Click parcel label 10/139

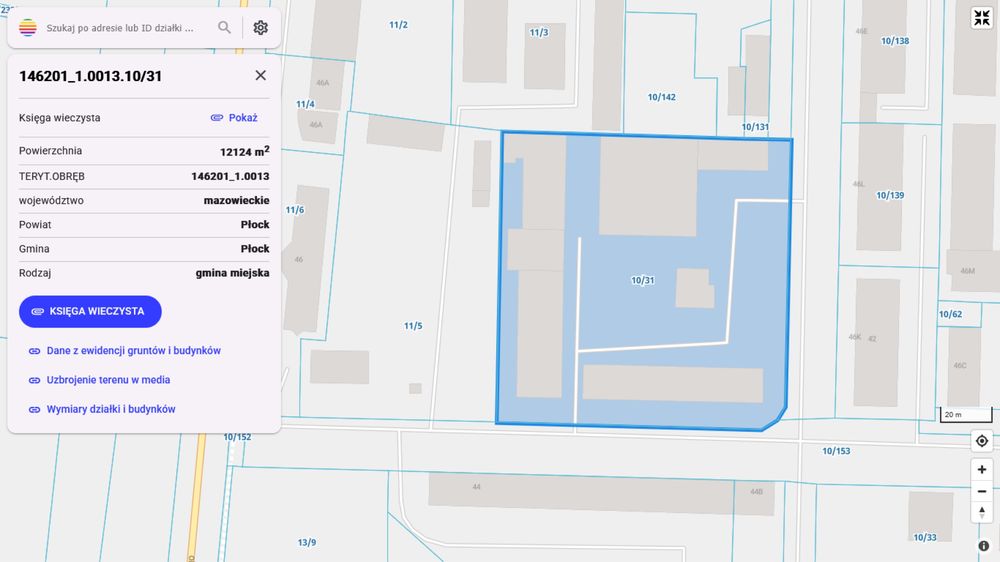pos(890,195)
